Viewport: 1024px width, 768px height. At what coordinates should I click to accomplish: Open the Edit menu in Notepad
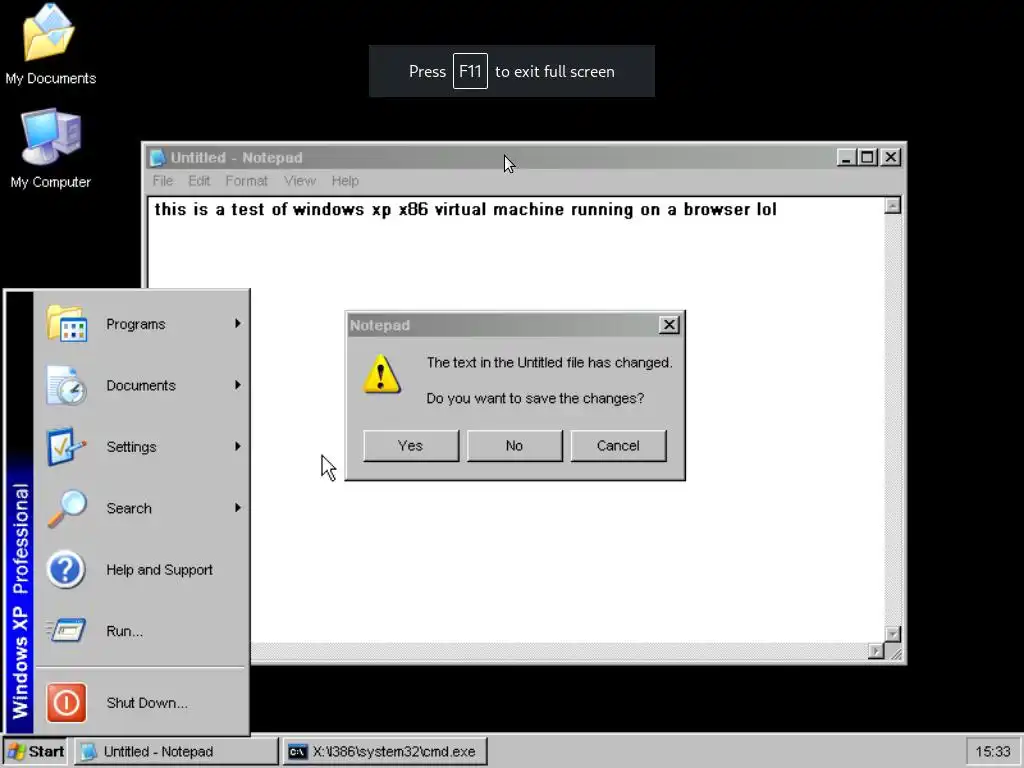199,181
